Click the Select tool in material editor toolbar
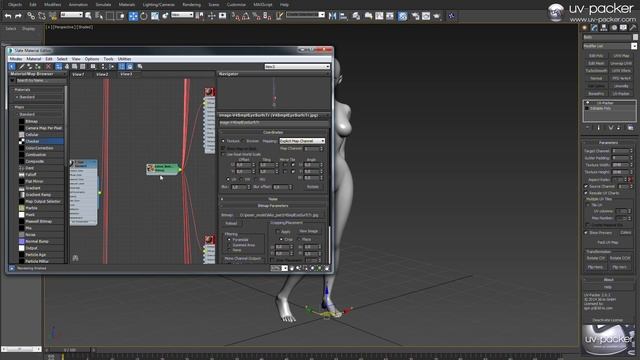Screen dimensions: 640x360 12,67
